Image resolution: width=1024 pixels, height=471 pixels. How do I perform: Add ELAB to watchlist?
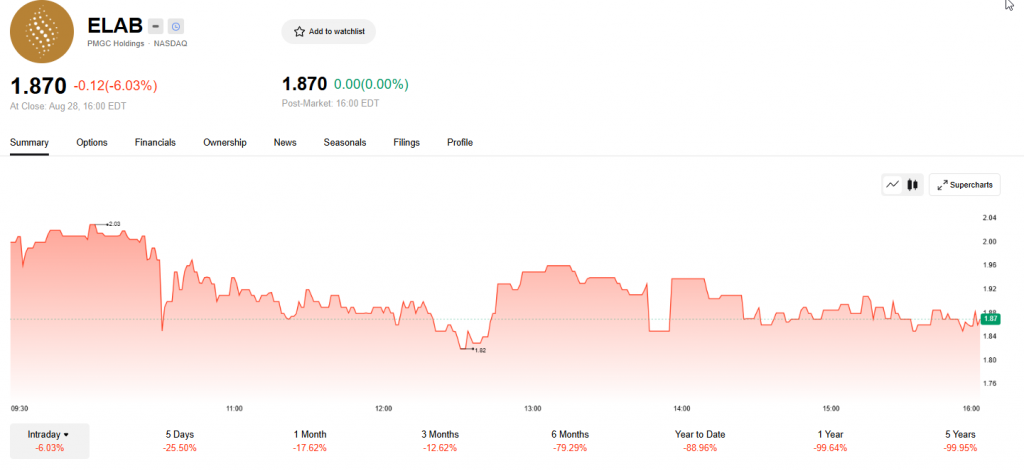tap(328, 31)
